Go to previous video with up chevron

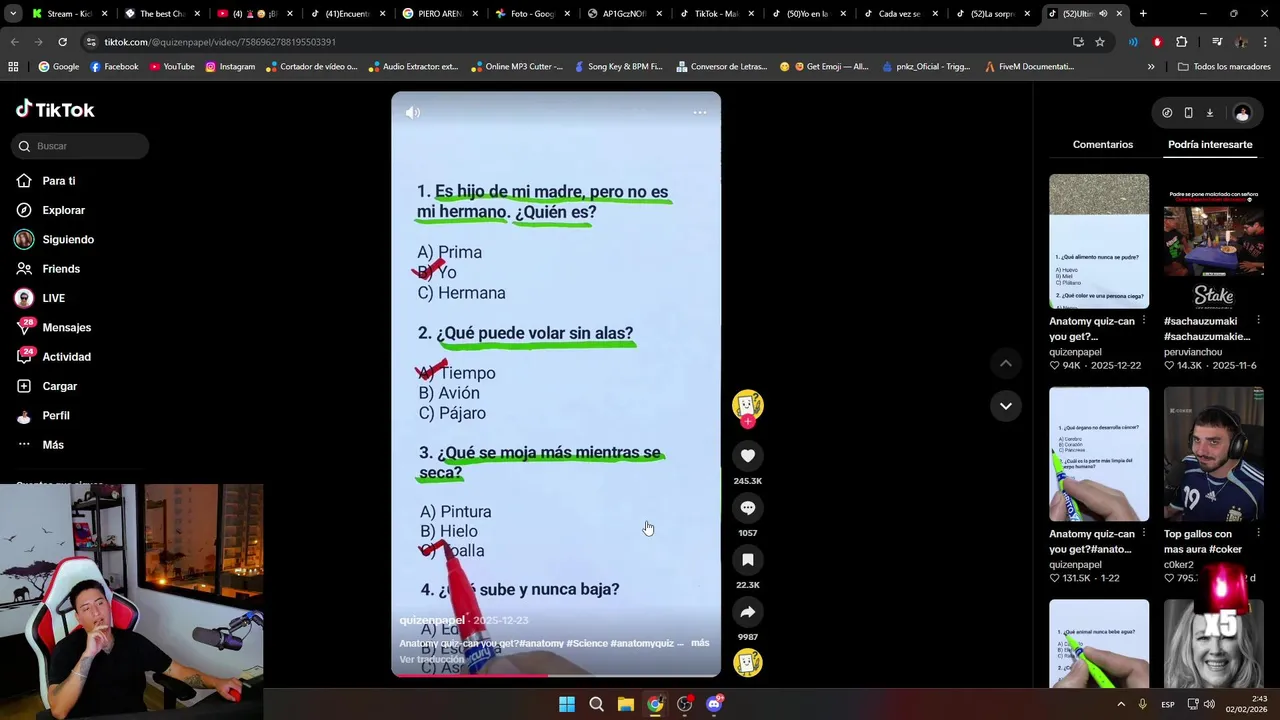click(1006, 364)
